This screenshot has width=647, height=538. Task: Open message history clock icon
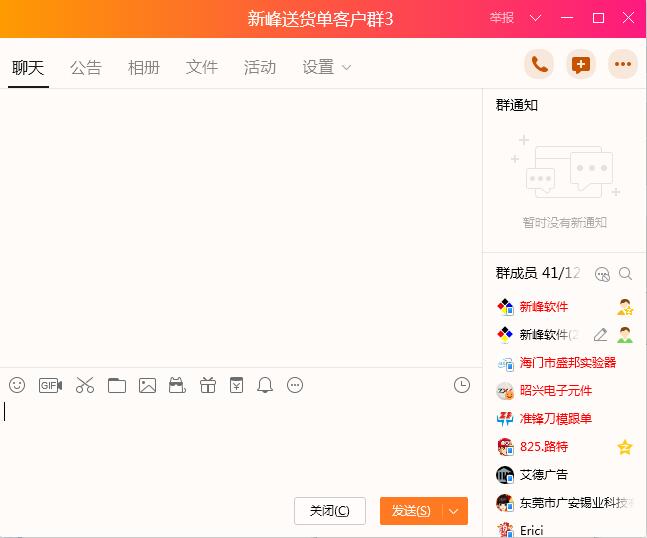(x=462, y=385)
